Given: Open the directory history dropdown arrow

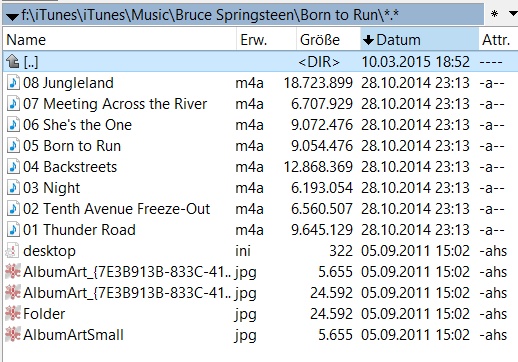Looking at the screenshot, I should pos(12,16).
